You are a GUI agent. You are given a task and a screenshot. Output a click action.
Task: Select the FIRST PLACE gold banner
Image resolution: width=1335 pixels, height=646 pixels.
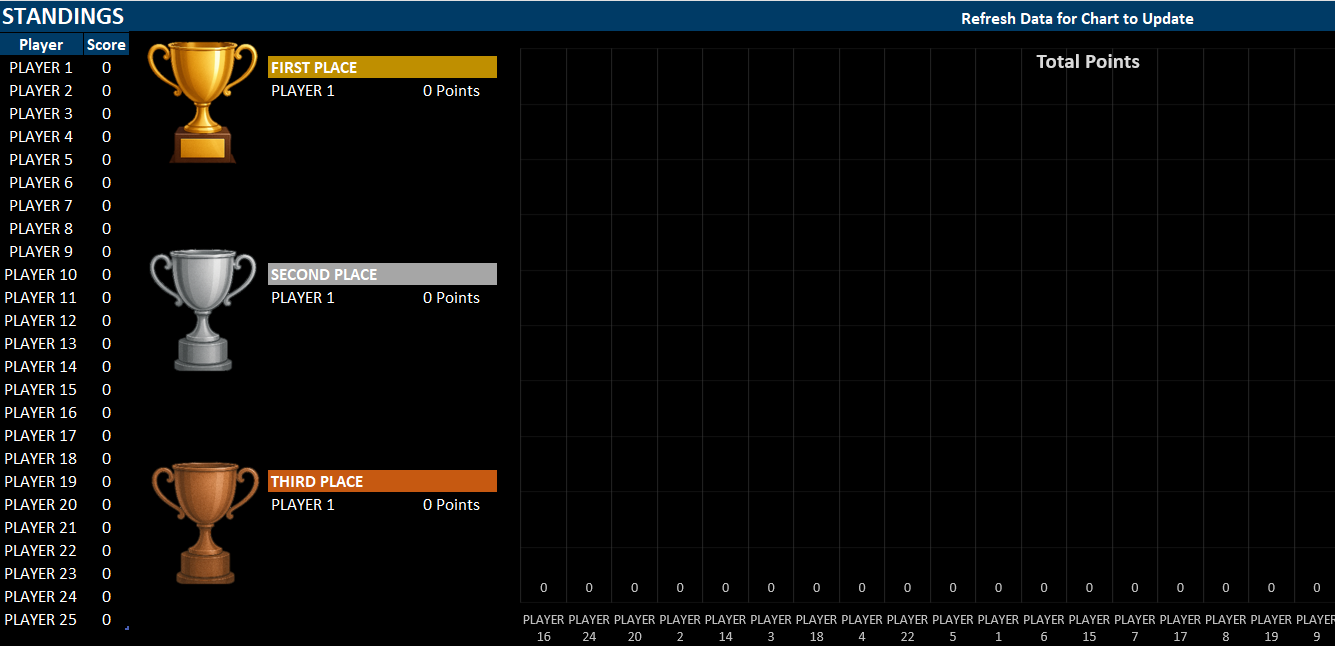click(382, 67)
